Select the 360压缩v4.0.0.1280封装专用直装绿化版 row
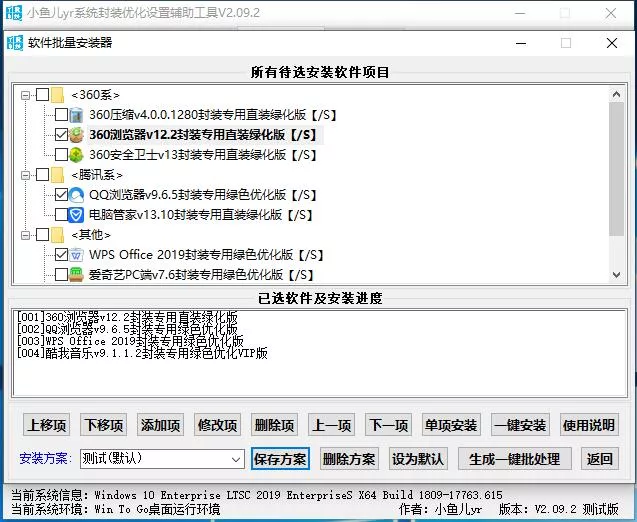The height and width of the screenshot is (522, 637). coord(213,115)
